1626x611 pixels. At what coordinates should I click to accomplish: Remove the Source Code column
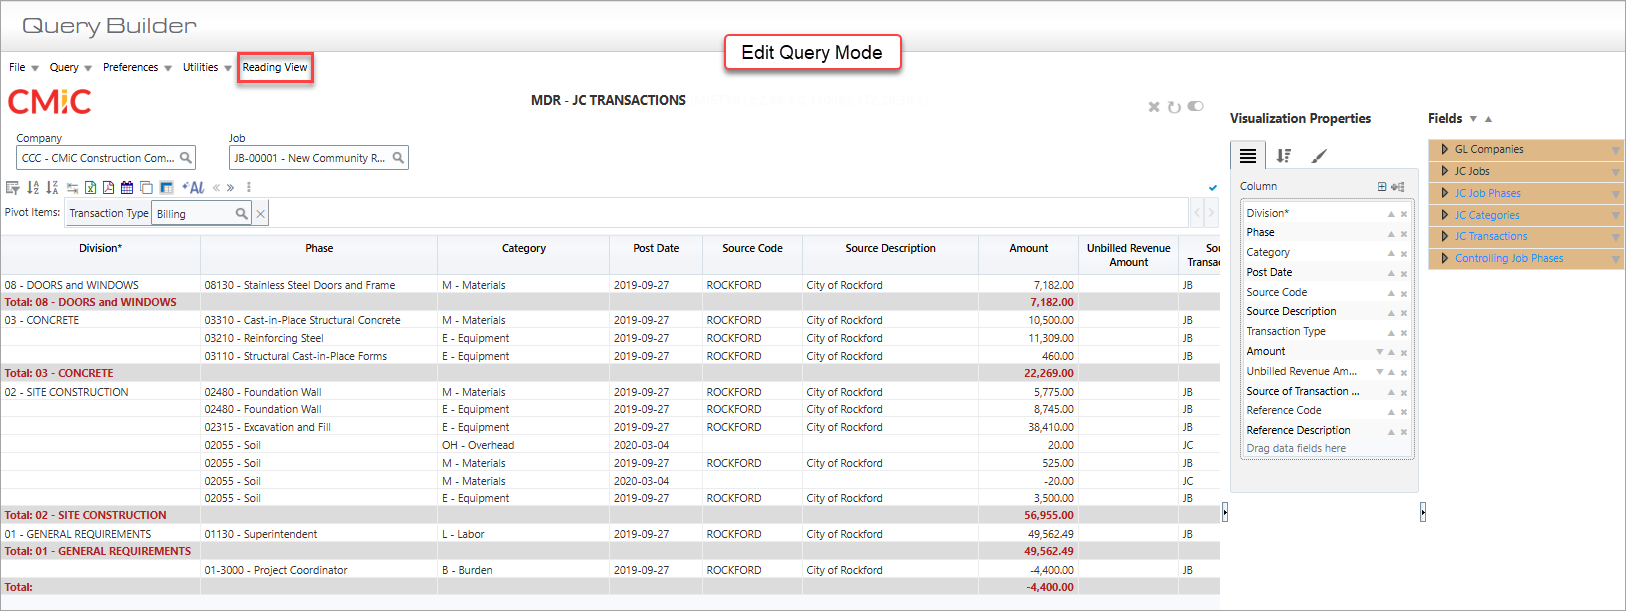click(x=1404, y=294)
